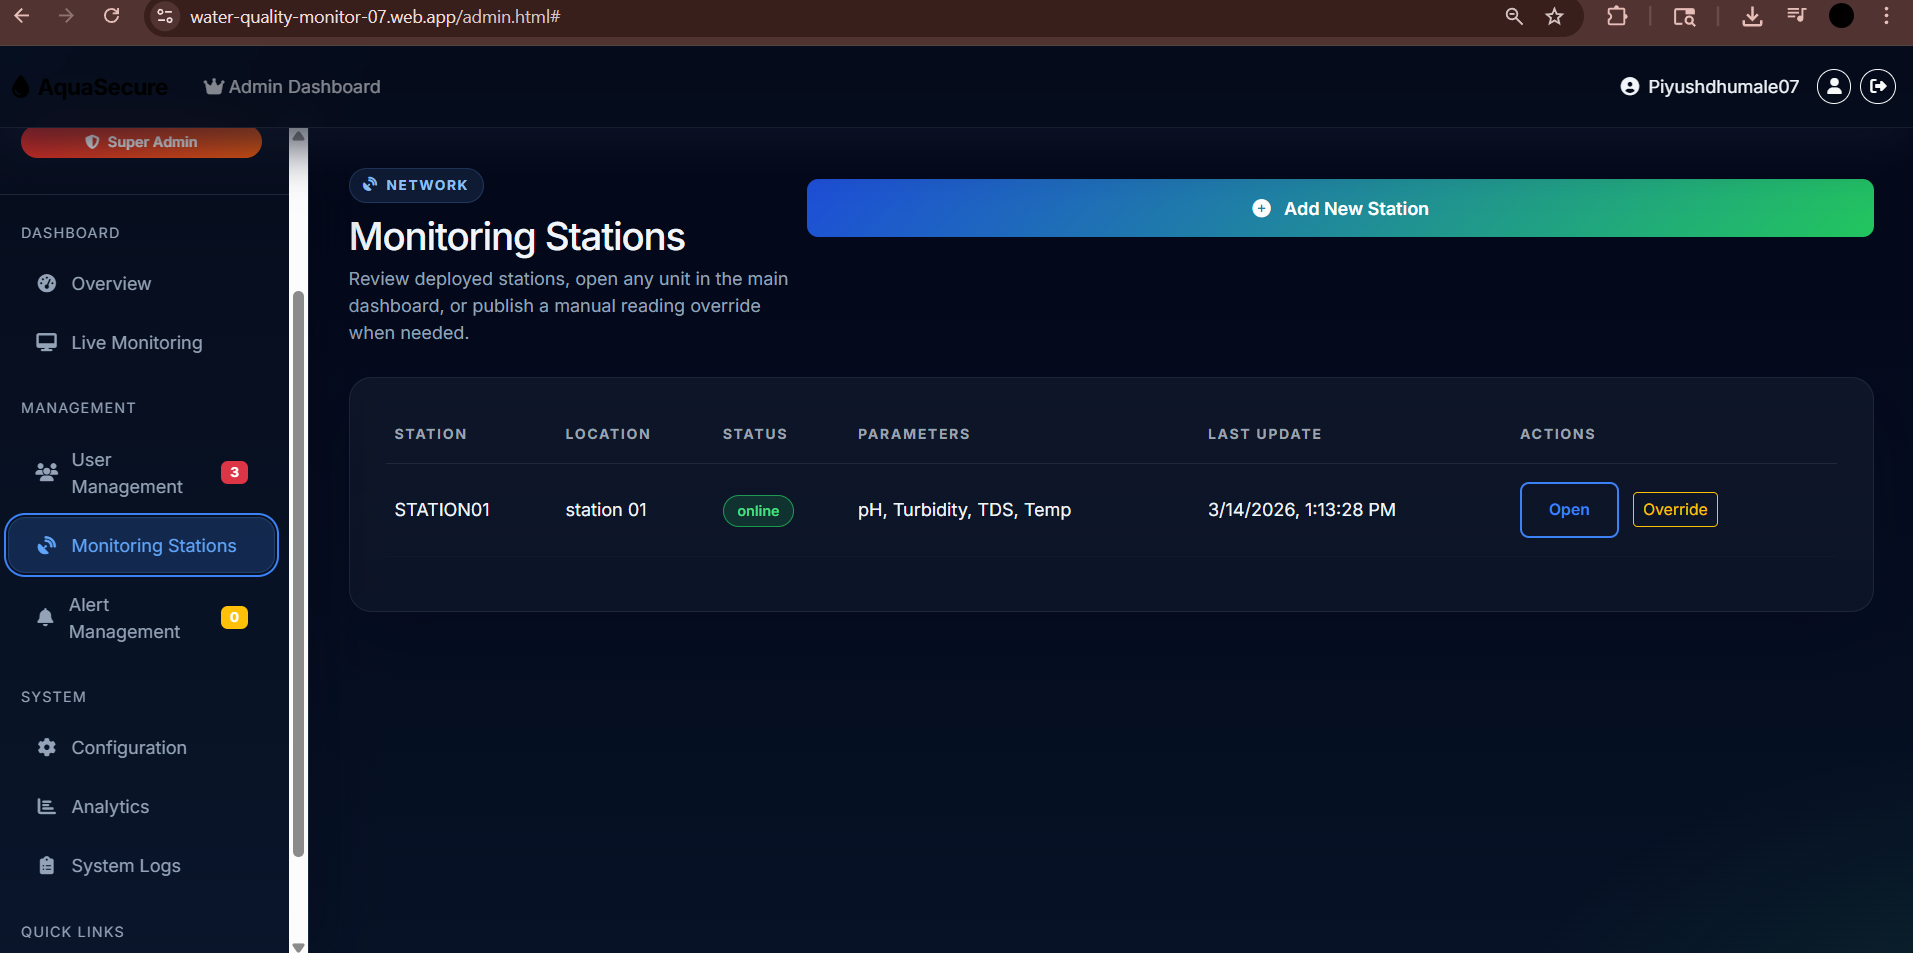Click the sidebar scrollbar thumb
The image size is (1913, 953).
(x=298, y=574)
